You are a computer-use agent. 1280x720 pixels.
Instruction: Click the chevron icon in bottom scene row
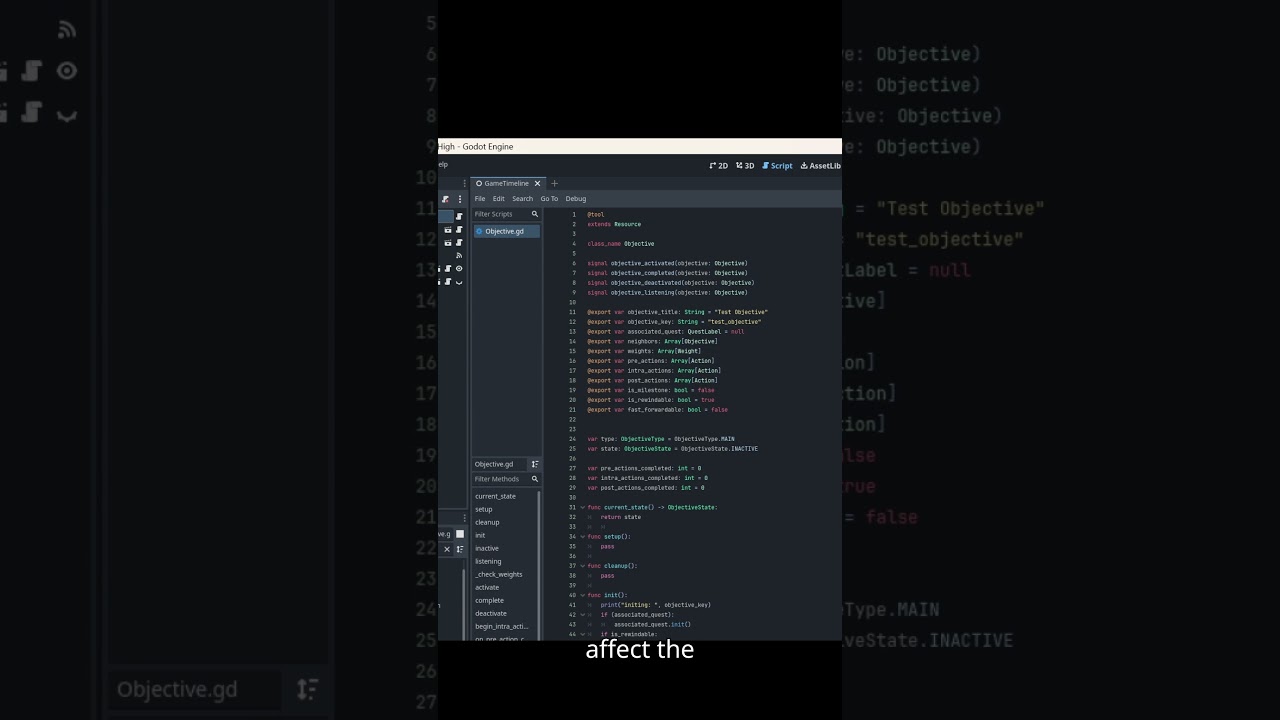(459, 282)
